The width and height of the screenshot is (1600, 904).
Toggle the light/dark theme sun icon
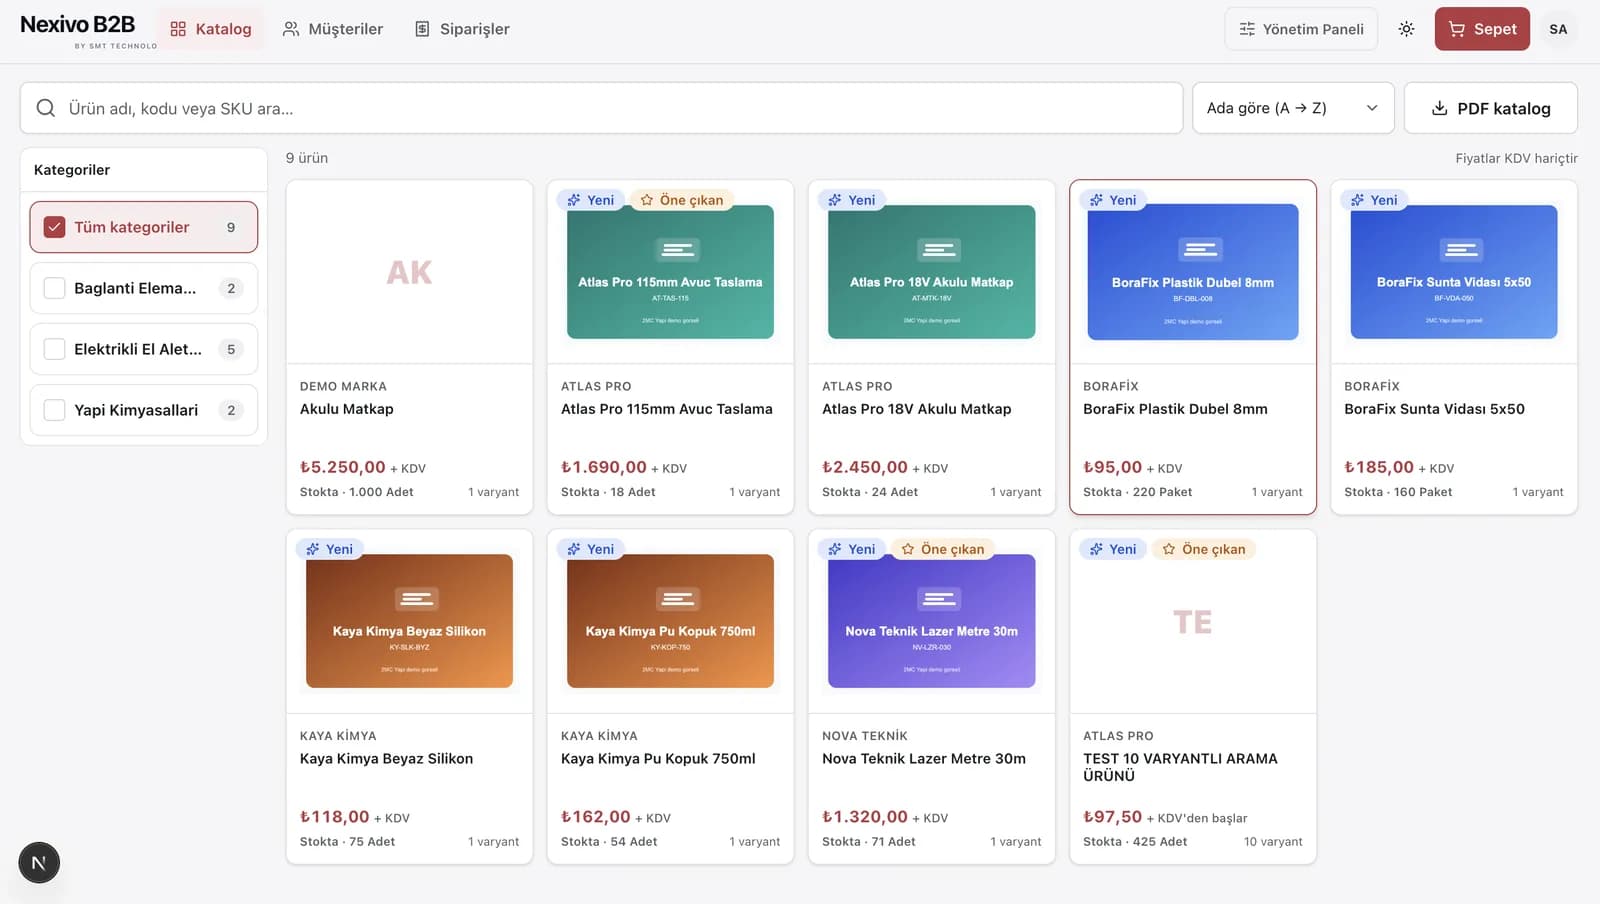click(x=1406, y=29)
